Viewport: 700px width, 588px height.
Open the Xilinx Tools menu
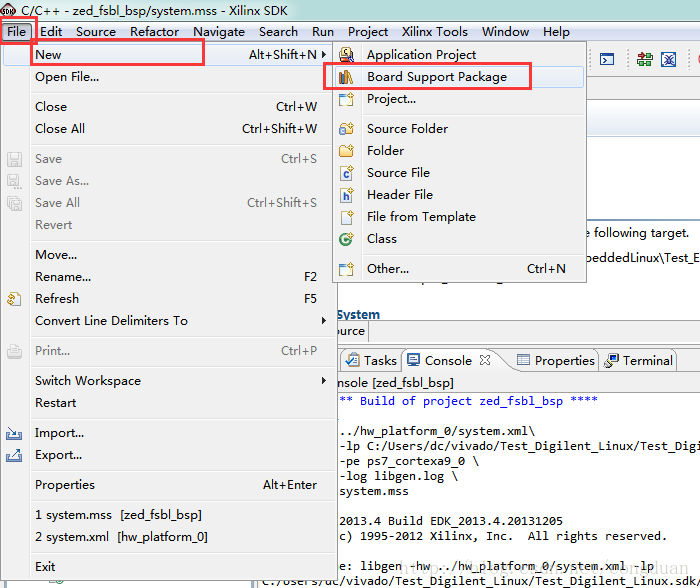434,32
